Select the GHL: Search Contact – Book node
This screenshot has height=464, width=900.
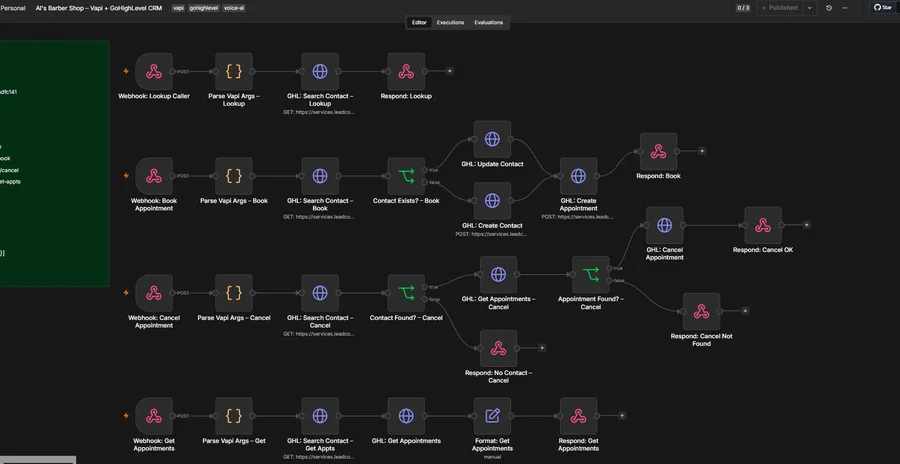[x=320, y=176]
